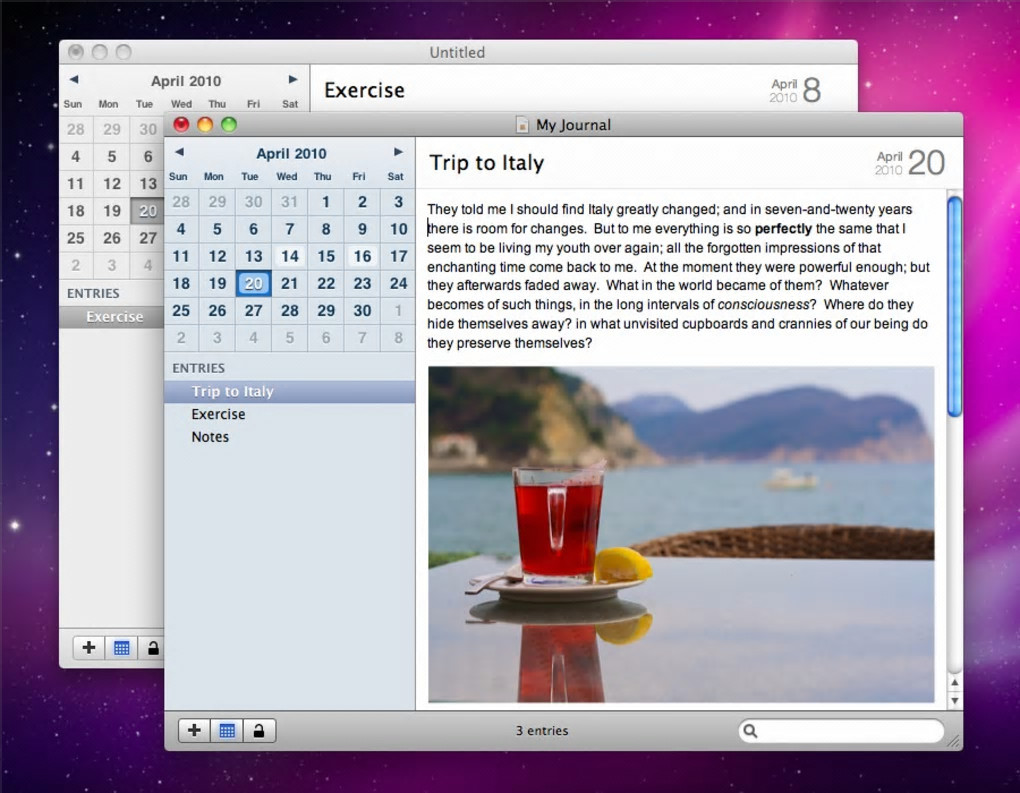Select April 20 in My Journal calendar
Image resolution: width=1020 pixels, height=793 pixels.
(x=253, y=283)
